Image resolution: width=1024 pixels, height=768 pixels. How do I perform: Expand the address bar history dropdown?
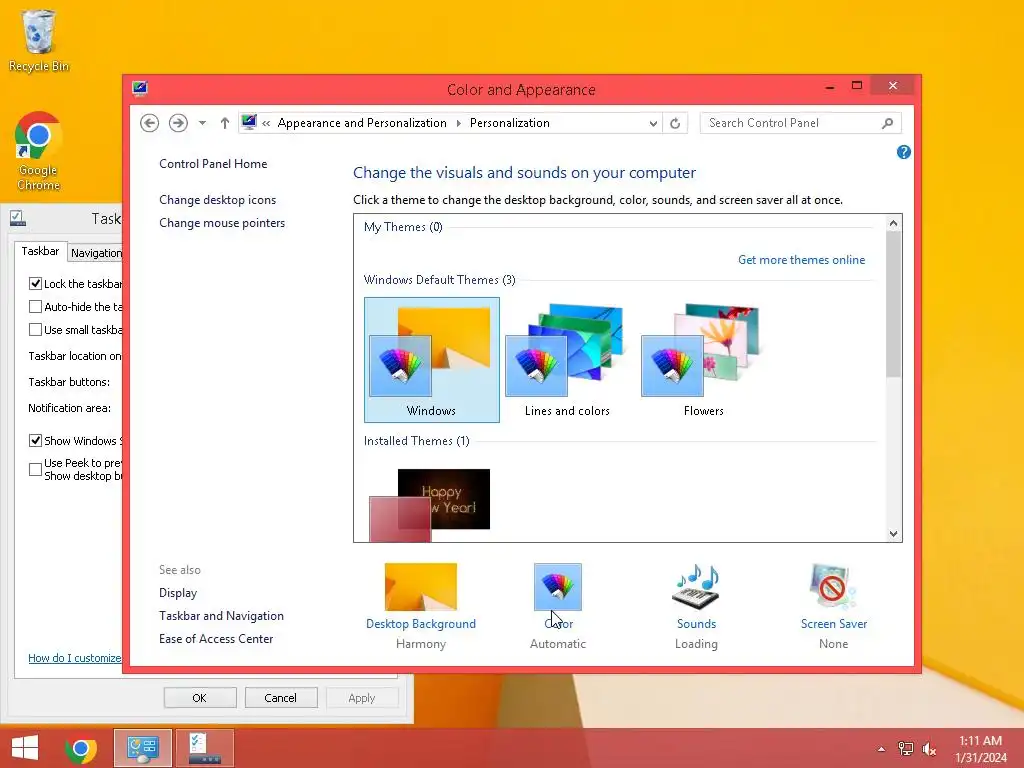[x=652, y=123]
